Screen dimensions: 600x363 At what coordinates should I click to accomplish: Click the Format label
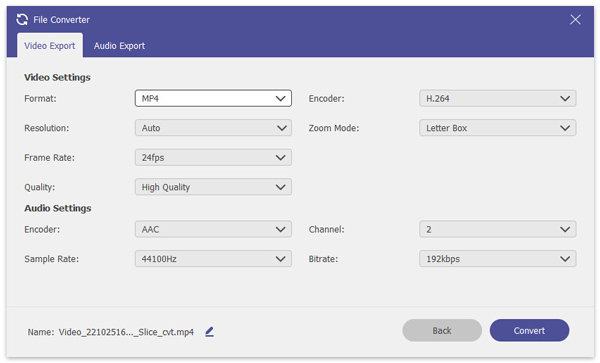point(40,99)
